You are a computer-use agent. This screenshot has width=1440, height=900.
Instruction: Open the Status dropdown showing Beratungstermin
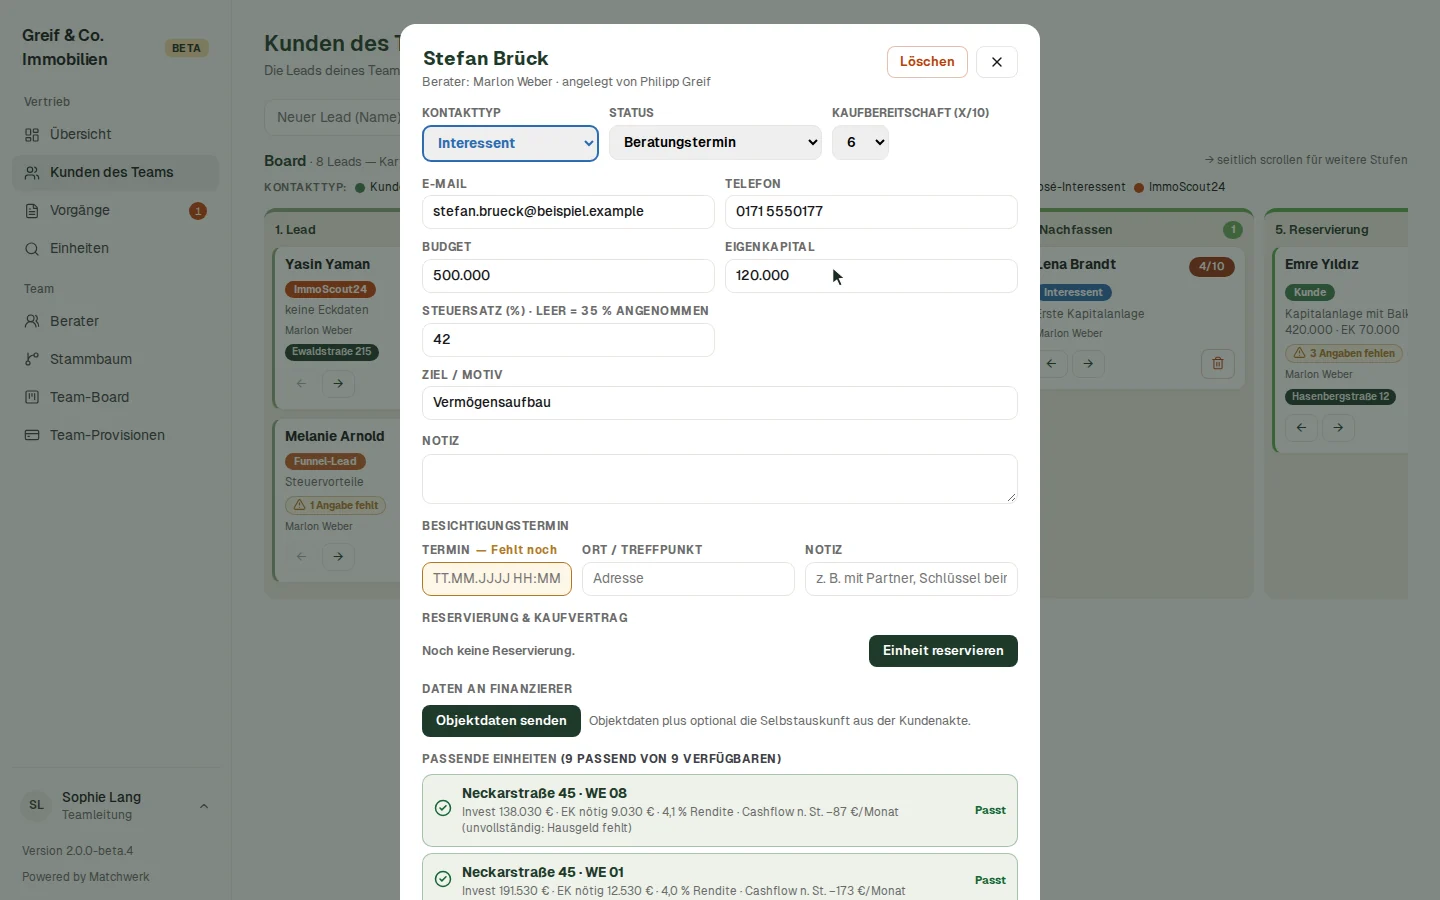[x=715, y=143]
